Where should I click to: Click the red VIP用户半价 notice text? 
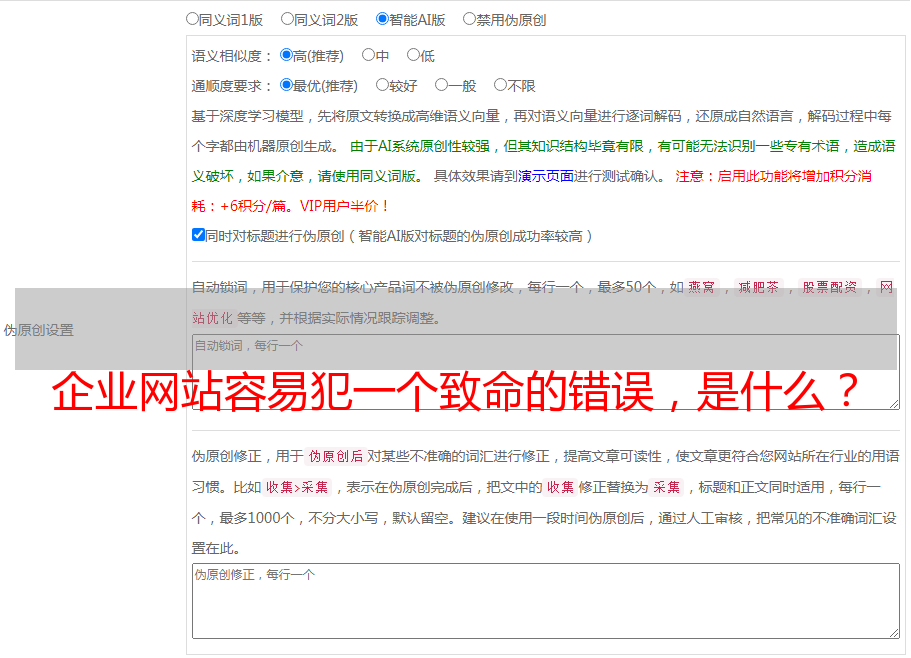click(344, 206)
